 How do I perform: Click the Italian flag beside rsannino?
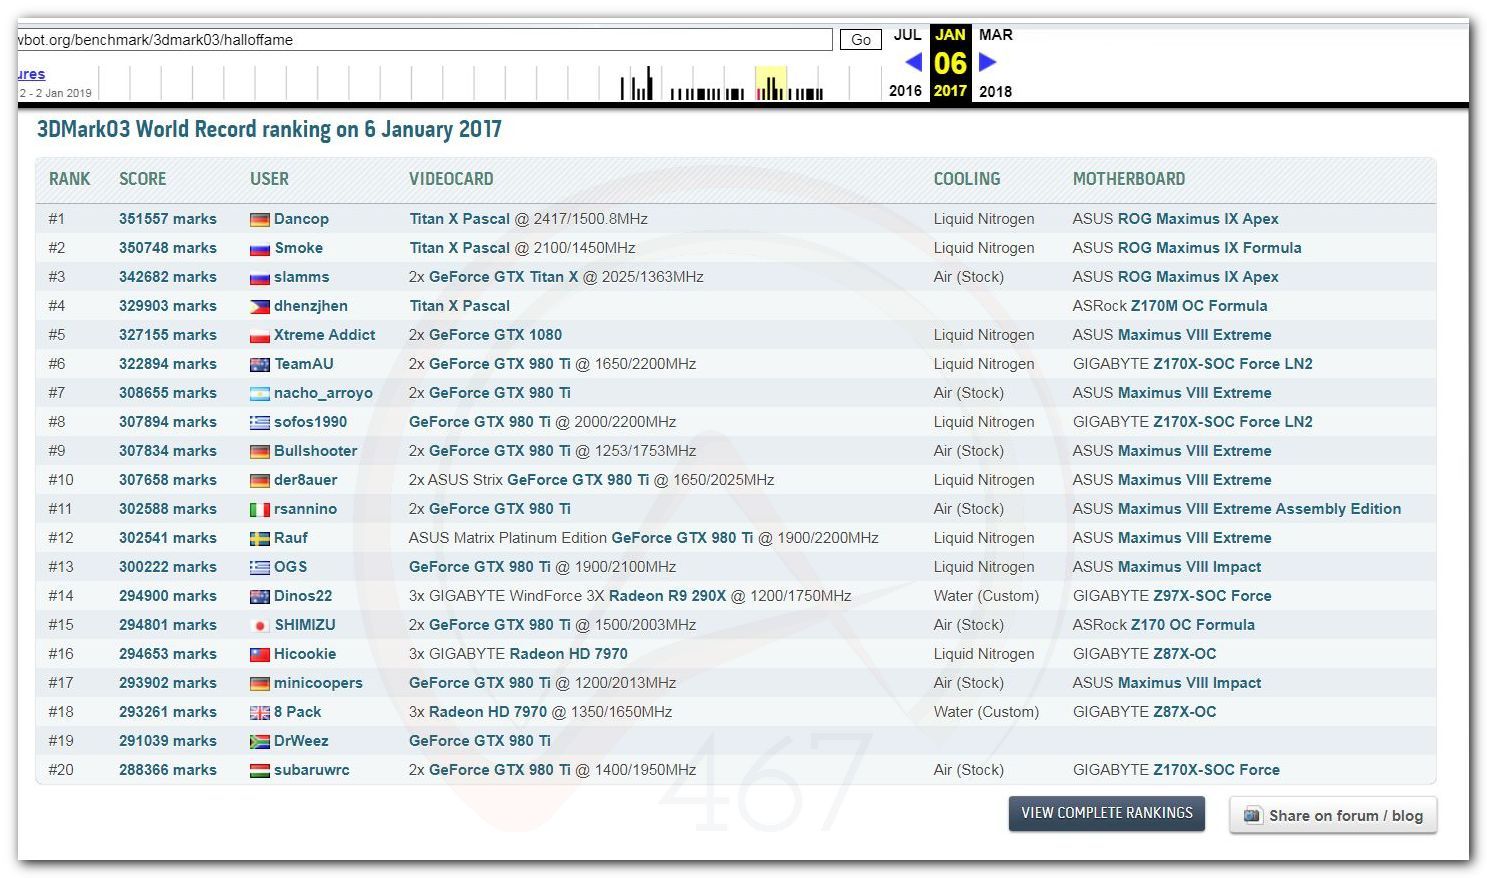259,510
